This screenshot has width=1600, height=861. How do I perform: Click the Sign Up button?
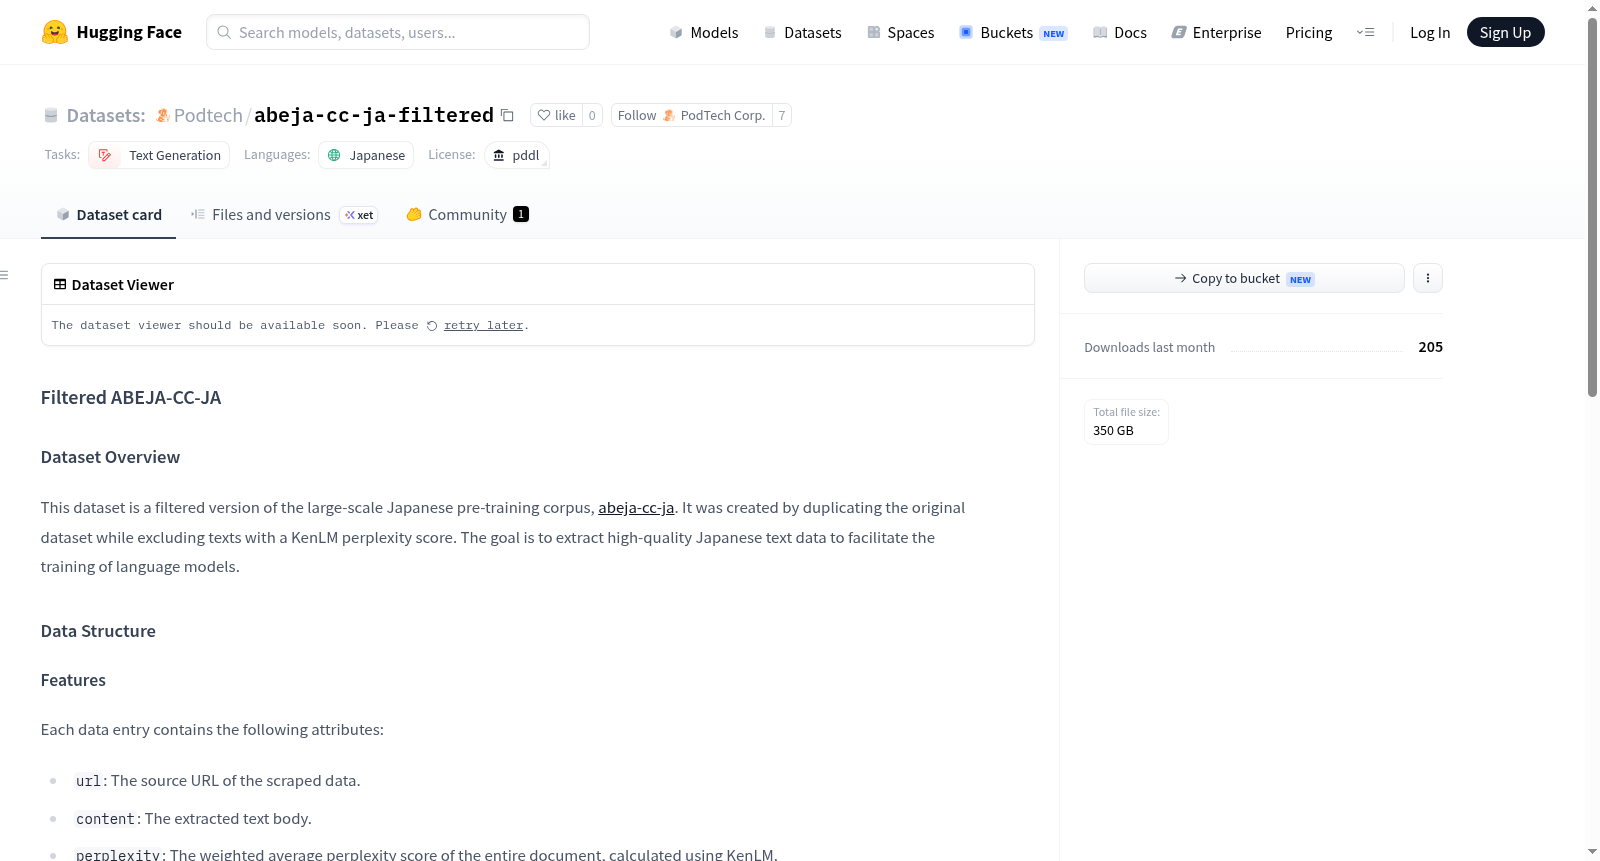[1506, 32]
